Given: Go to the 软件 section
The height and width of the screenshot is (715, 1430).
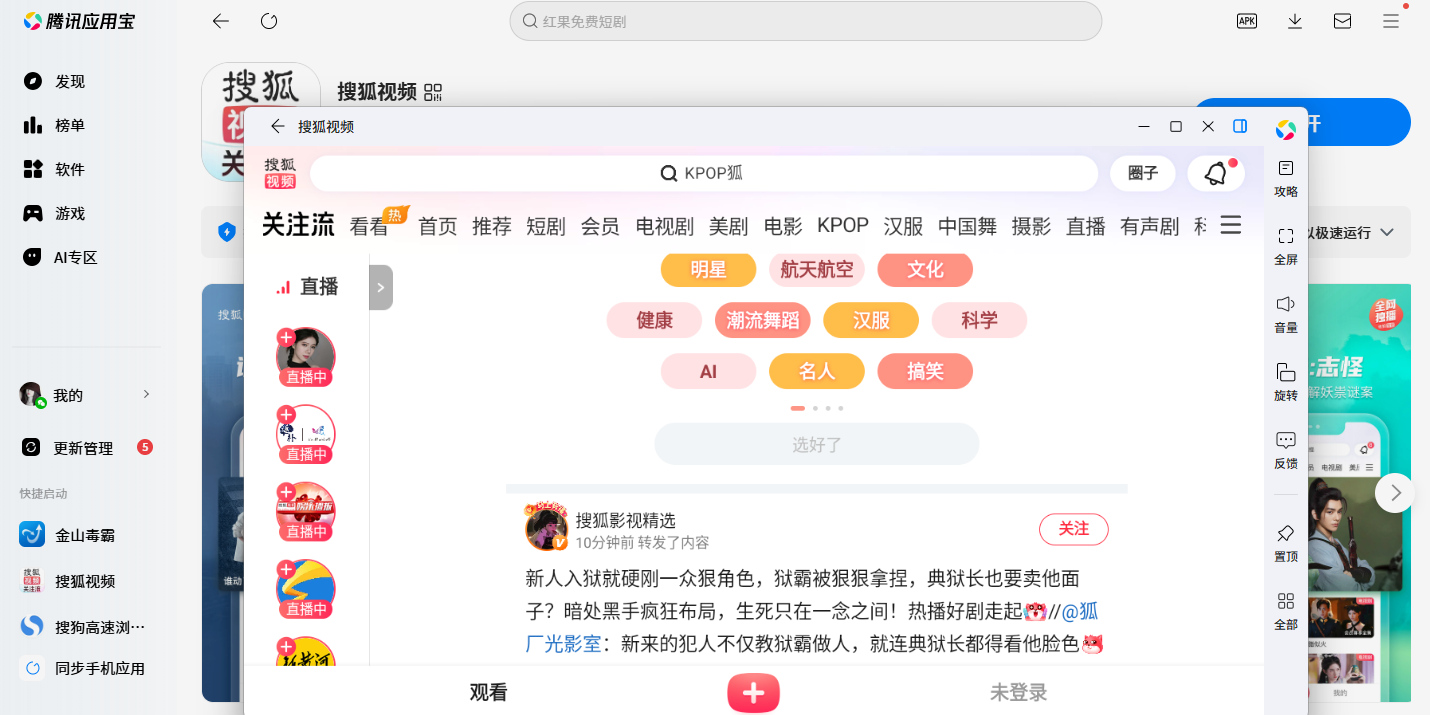Looking at the screenshot, I should point(55,169).
